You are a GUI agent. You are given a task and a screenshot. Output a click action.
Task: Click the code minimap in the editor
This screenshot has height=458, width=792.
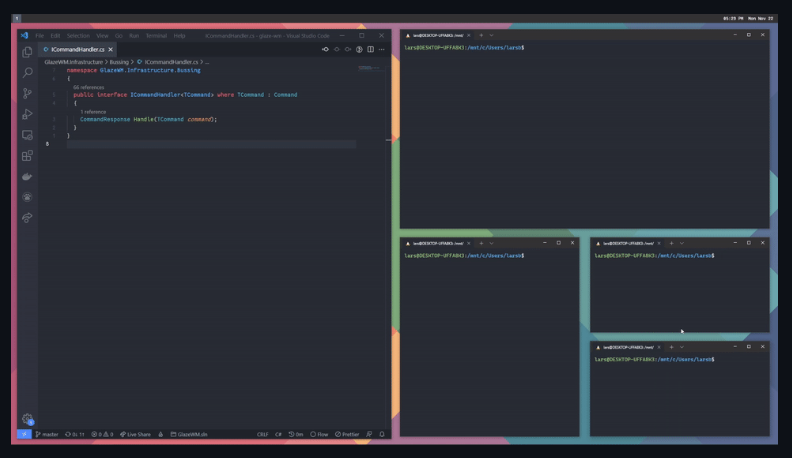371,68
